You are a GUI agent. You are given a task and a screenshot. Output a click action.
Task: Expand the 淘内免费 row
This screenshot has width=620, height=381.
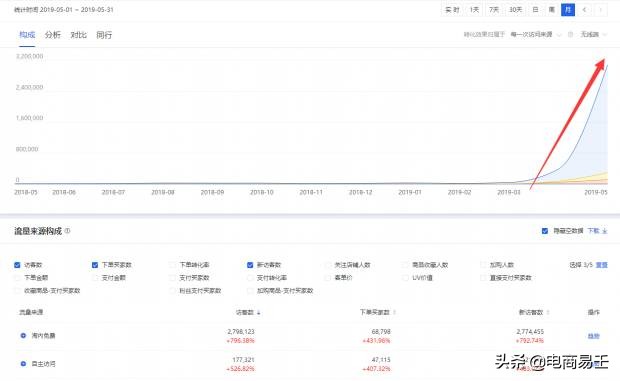23,336
